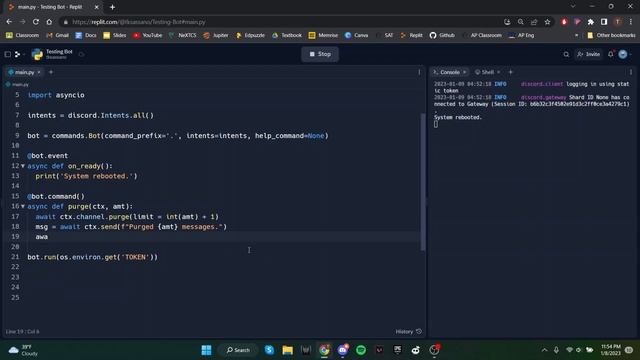Open the Testing Bot repl name
640x360 pixels.
click(59, 51)
